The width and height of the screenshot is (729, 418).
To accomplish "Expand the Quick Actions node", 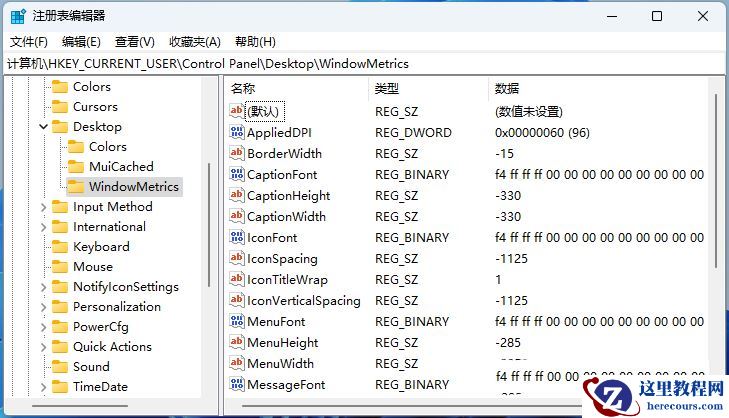I will tap(43, 346).
